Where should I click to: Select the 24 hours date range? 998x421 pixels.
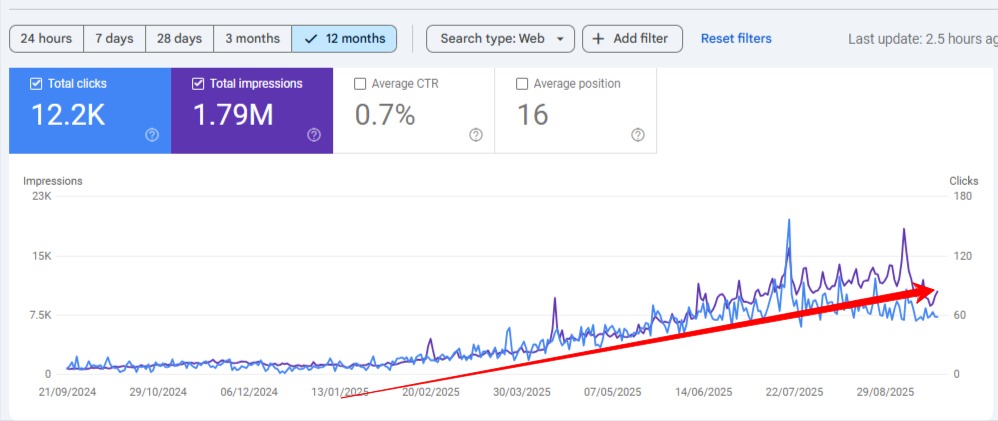tap(46, 39)
